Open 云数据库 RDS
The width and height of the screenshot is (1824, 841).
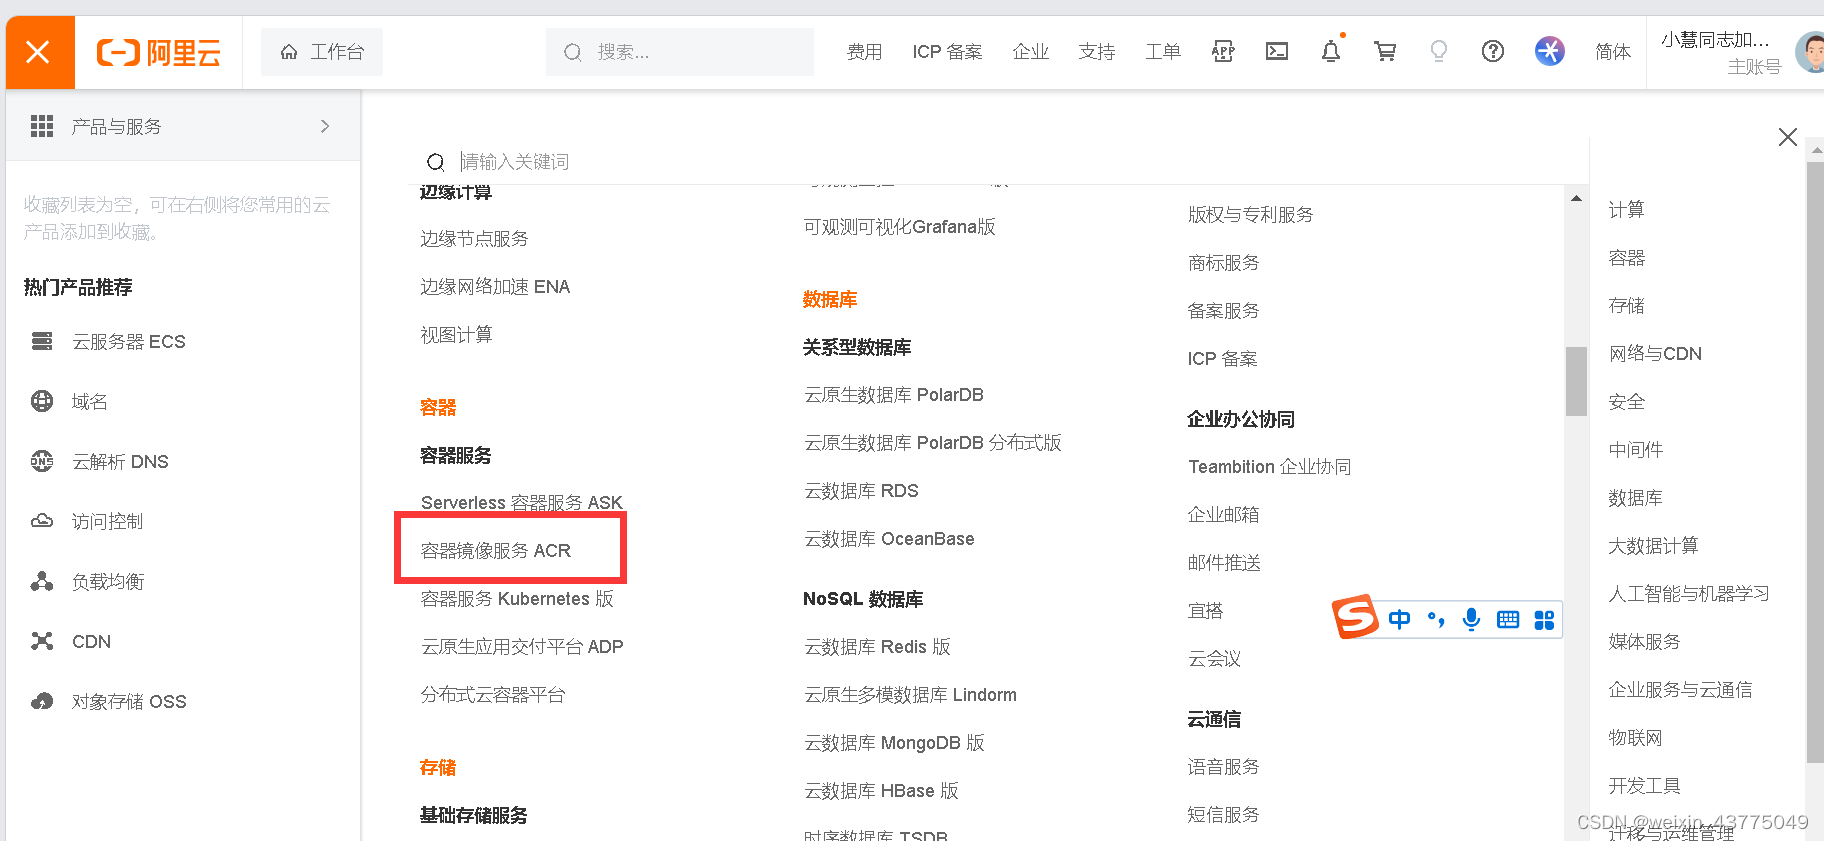pos(861,491)
